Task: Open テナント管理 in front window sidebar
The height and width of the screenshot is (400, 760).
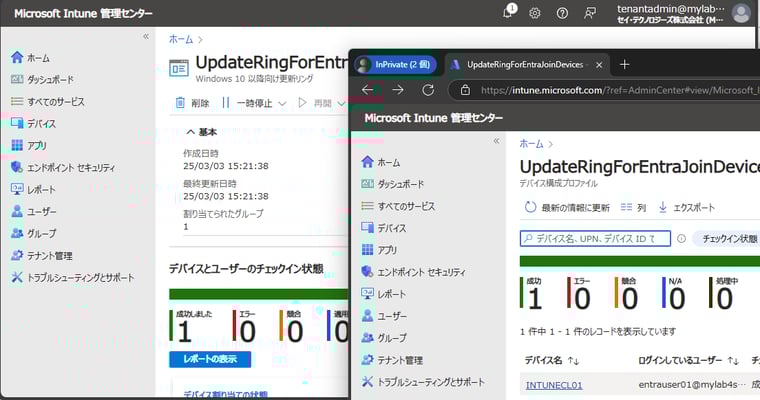Action: (x=392, y=360)
